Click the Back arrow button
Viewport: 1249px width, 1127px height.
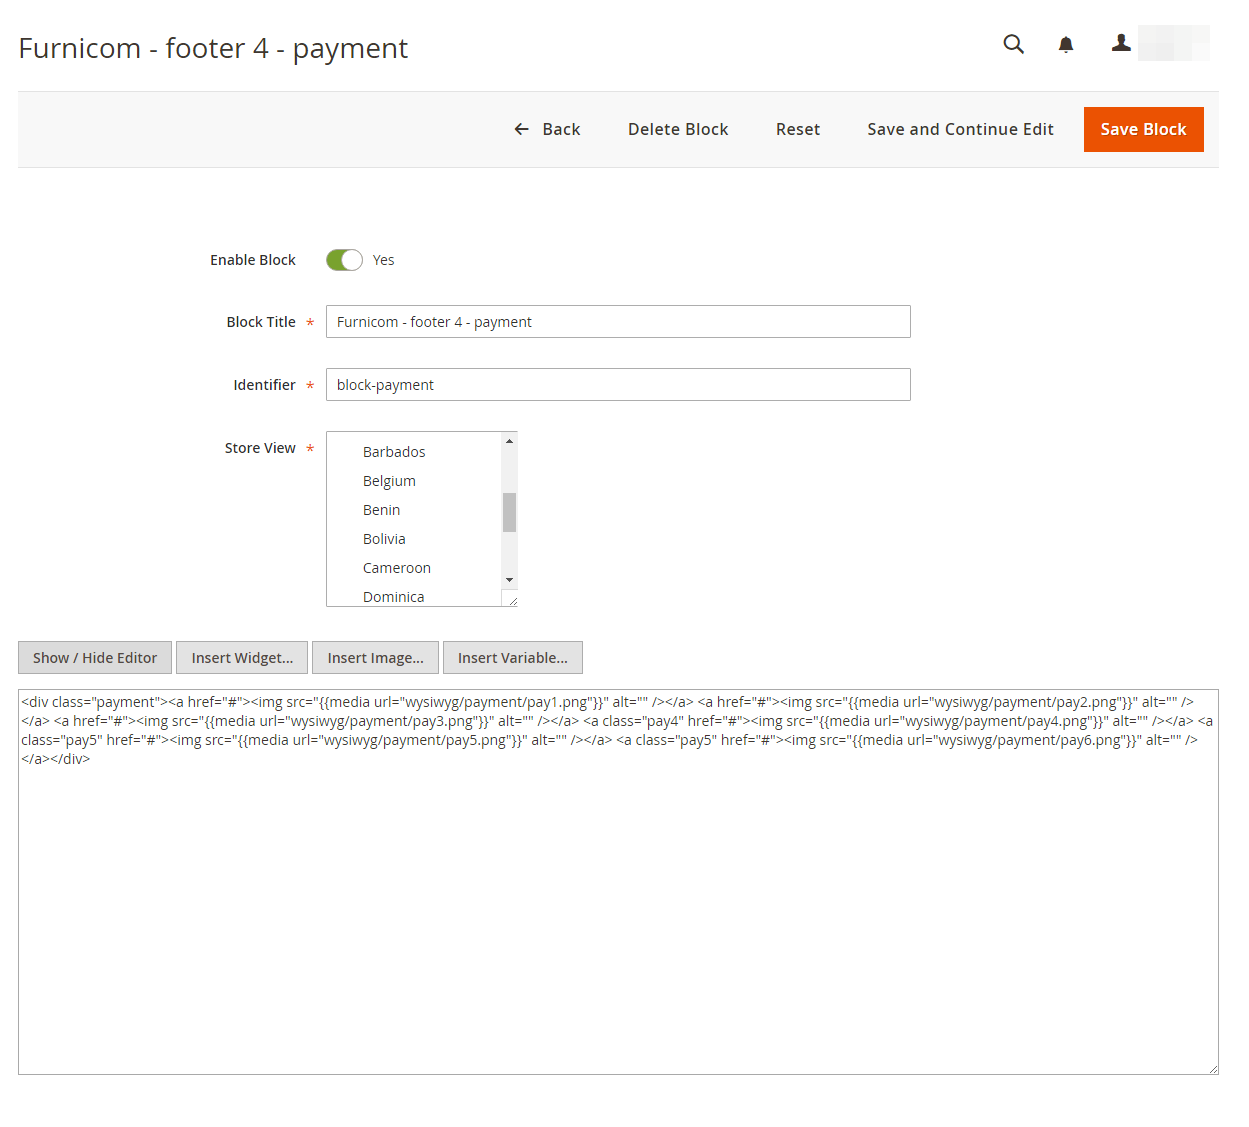tap(547, 129)
